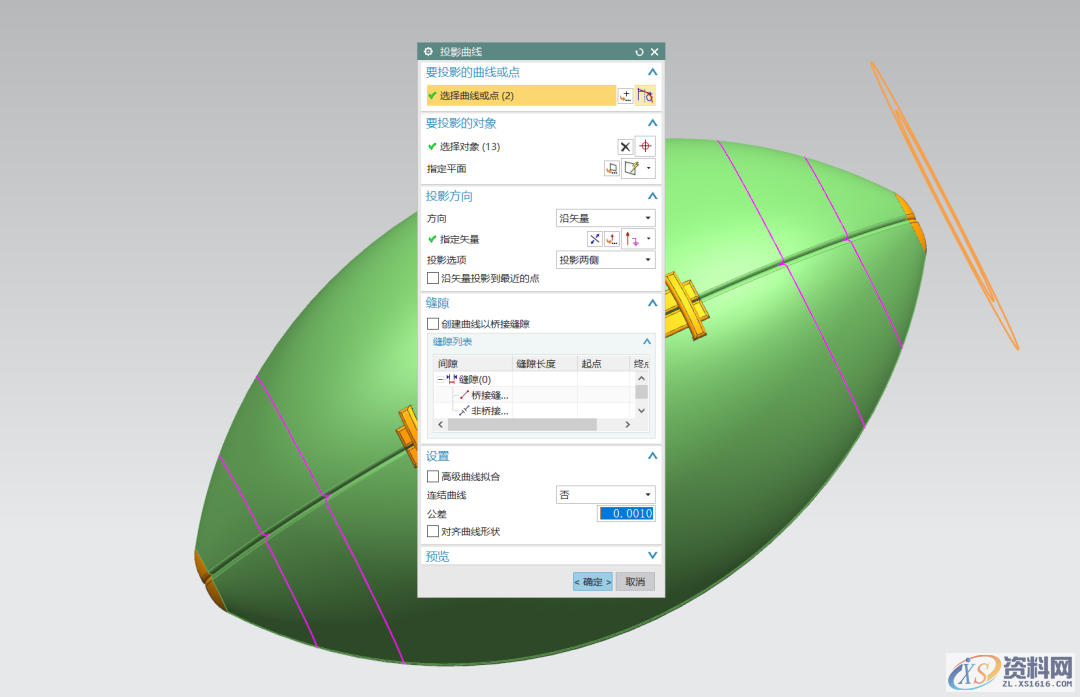Click the curve rule selection icon

[645, 96]
